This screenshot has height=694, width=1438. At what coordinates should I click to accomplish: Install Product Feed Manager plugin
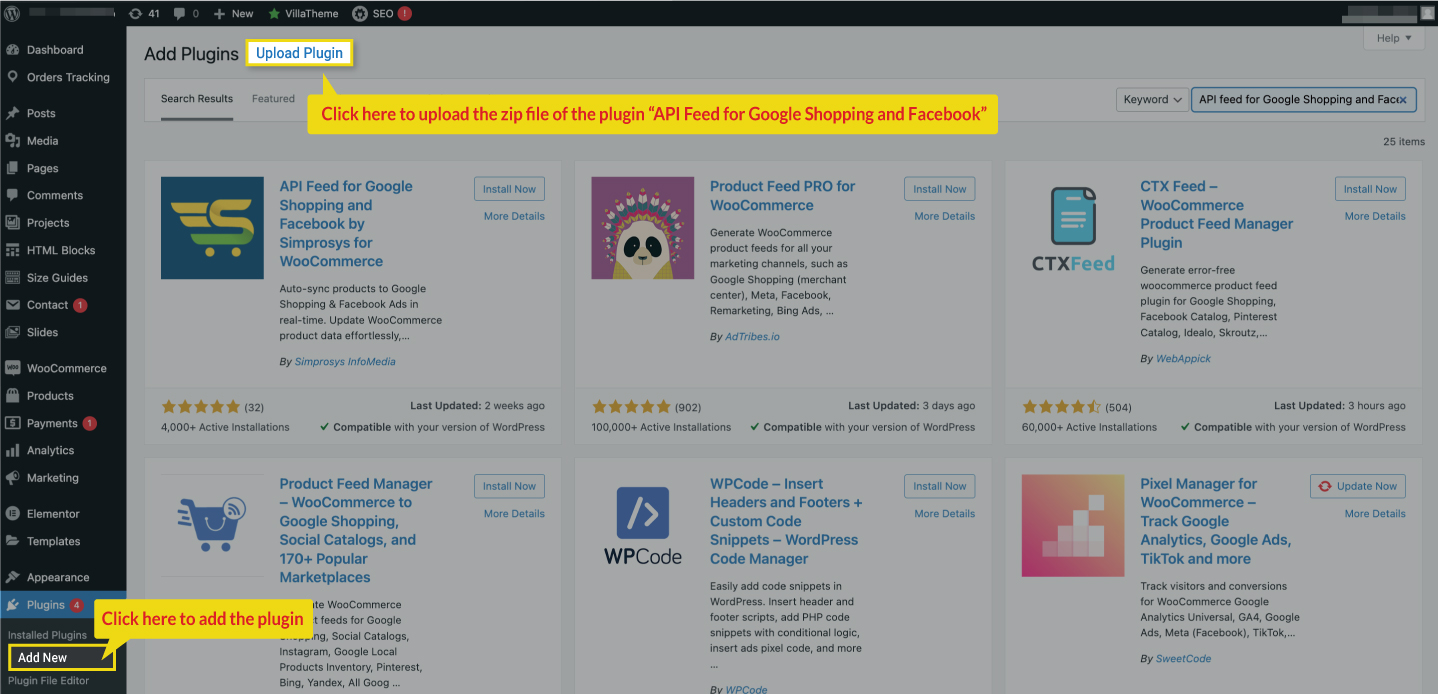click(x=509, y=486)
